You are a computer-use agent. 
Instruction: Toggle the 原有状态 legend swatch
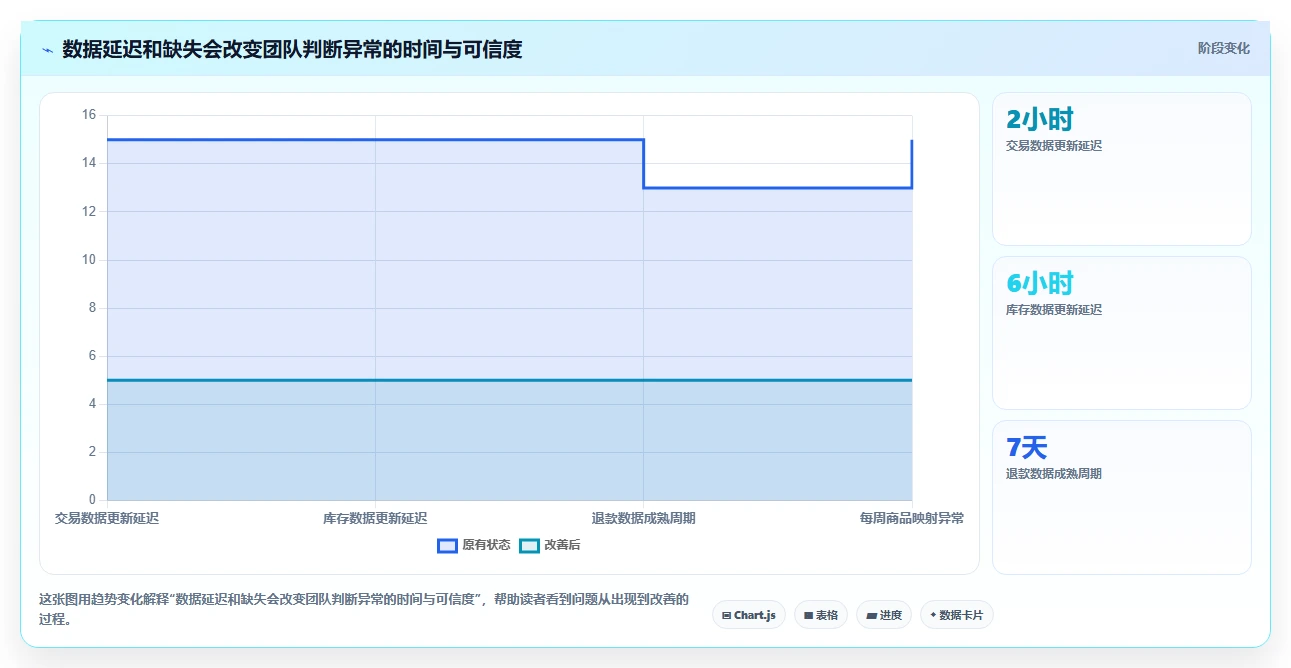pos(447,545)
